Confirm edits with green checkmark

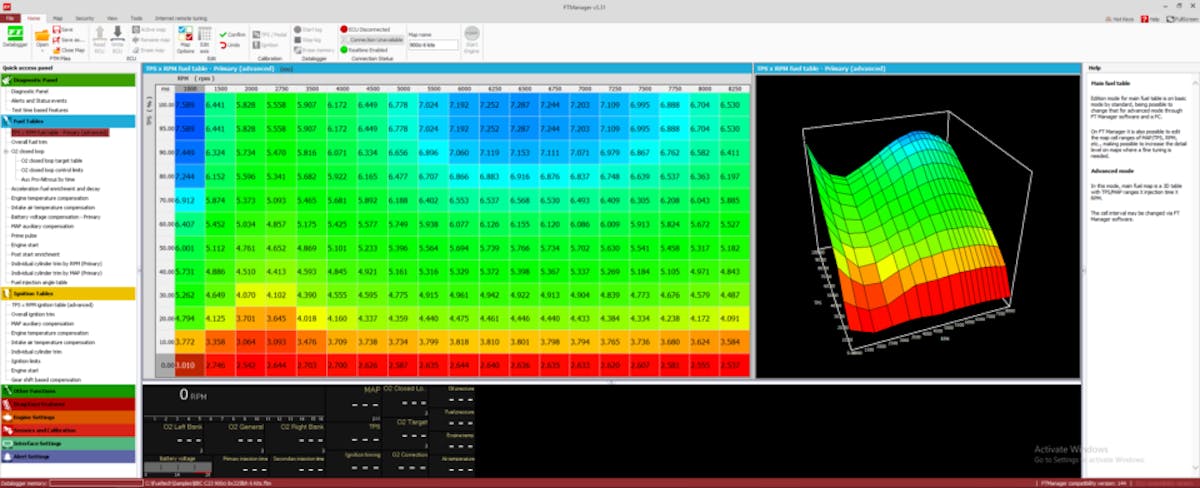(233, 34)
